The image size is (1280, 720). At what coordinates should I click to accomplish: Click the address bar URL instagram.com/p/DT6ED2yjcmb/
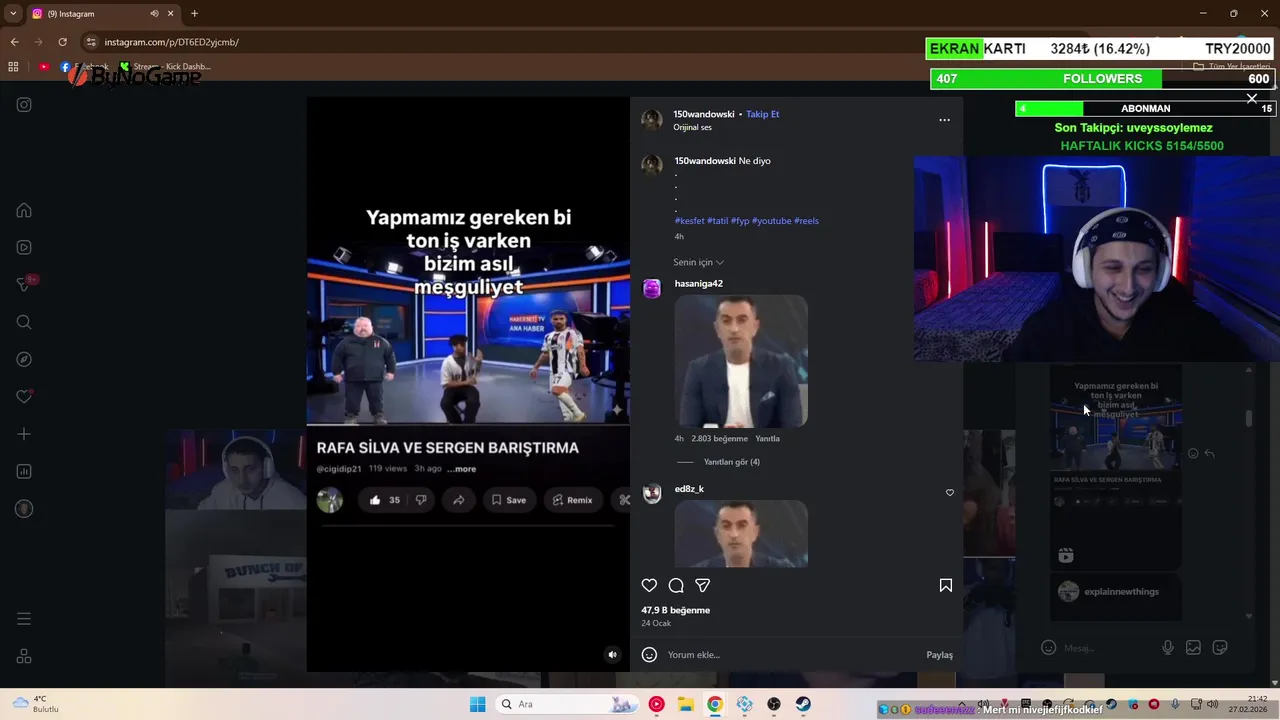tap(171, 42)
